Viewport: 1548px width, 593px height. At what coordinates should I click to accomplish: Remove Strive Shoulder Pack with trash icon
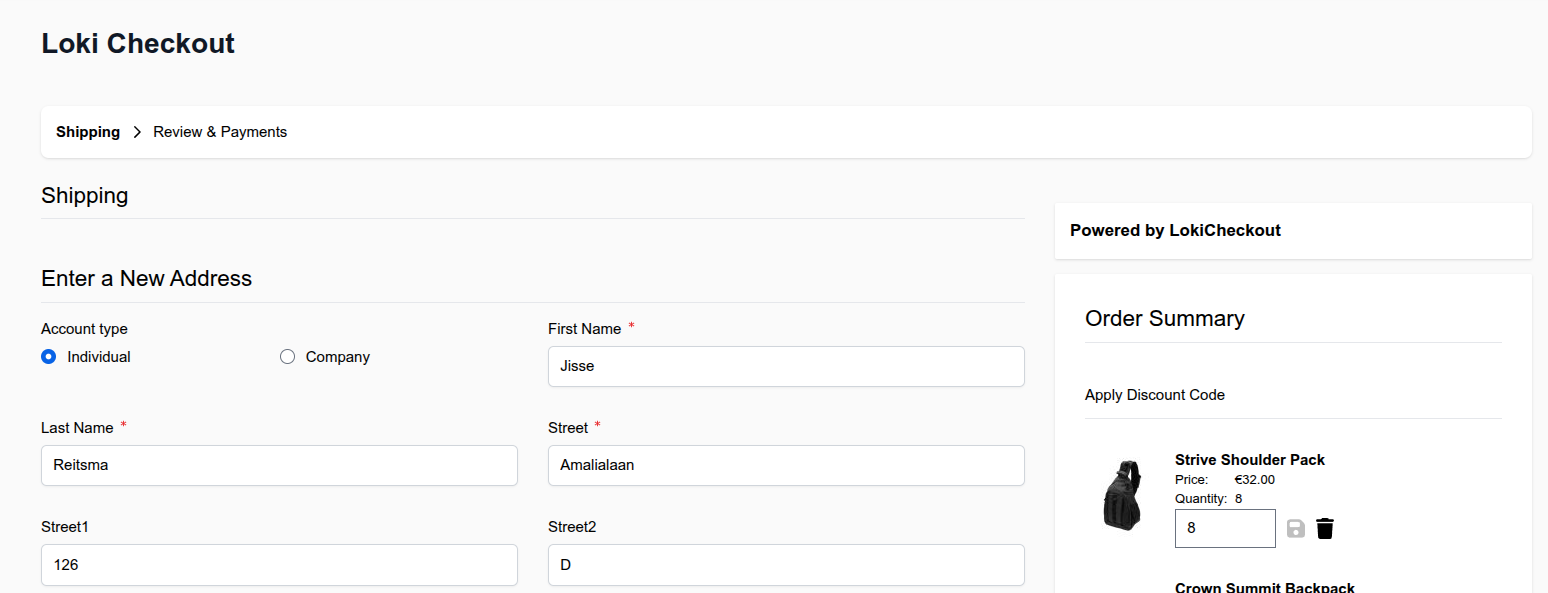1325,529
